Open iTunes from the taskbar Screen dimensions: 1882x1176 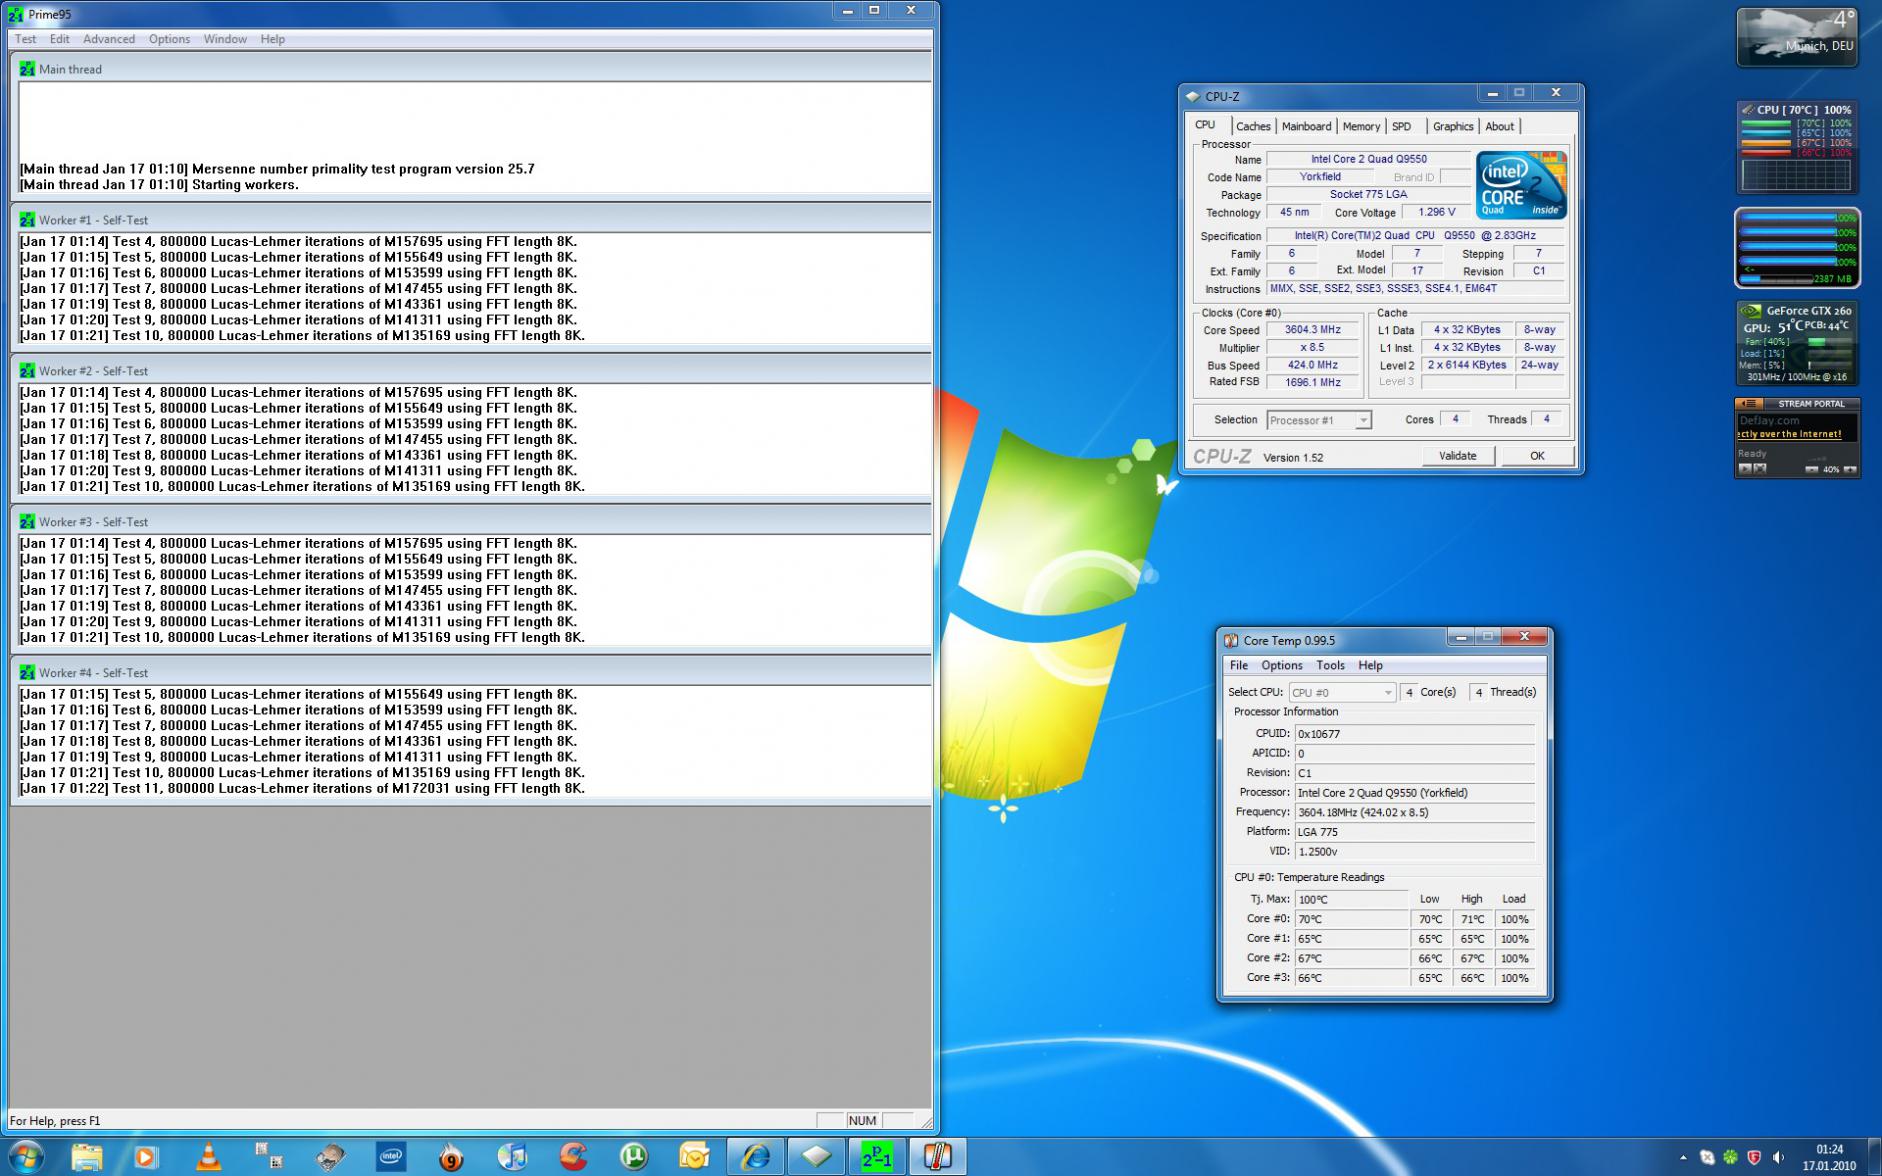click(x=512, y=1157)
